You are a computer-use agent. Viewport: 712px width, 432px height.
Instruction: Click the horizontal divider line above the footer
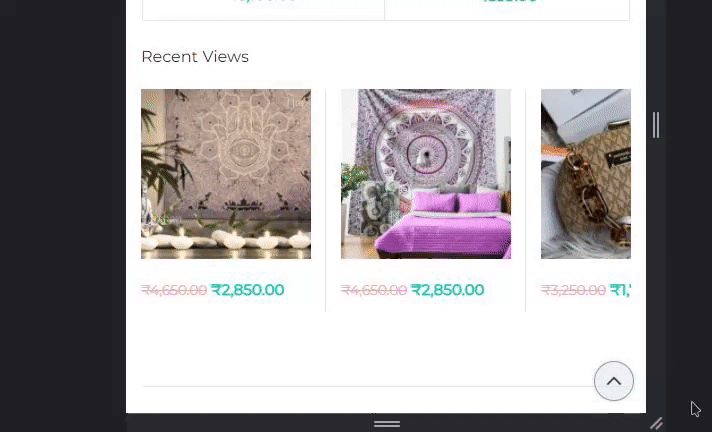click(369, 387)
